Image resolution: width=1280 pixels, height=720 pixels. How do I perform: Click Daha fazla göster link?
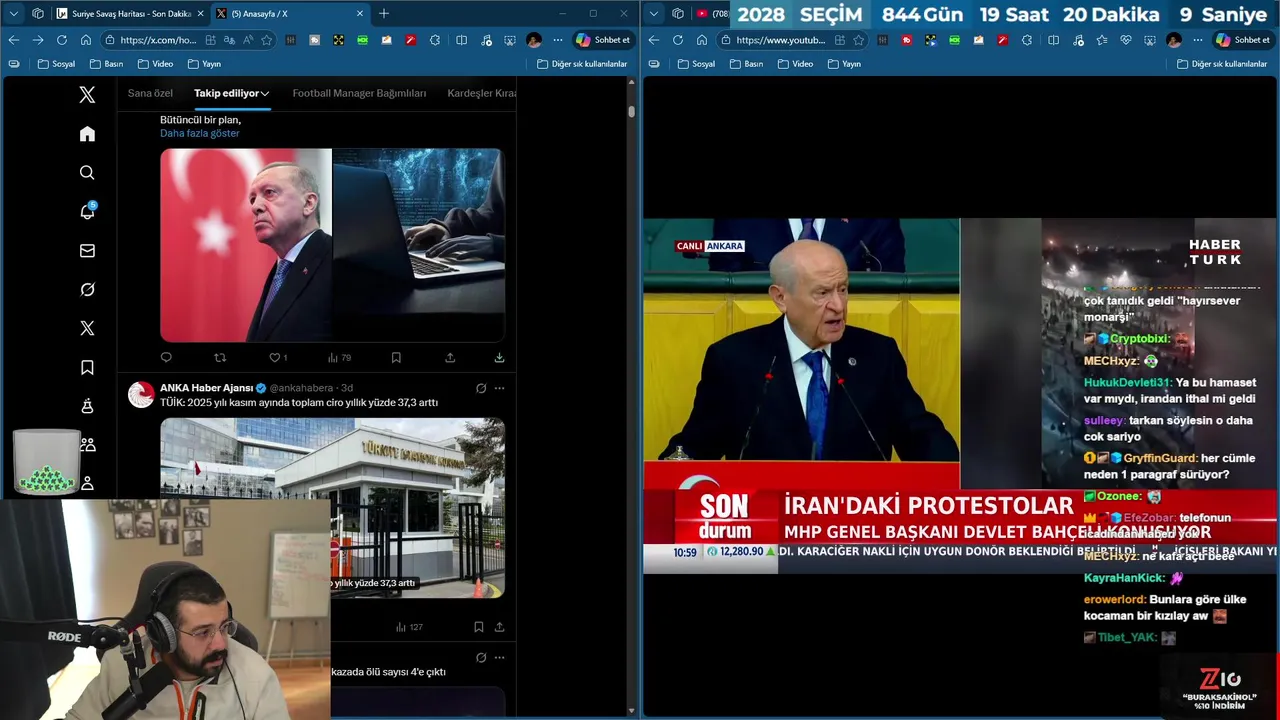(200, 133)
